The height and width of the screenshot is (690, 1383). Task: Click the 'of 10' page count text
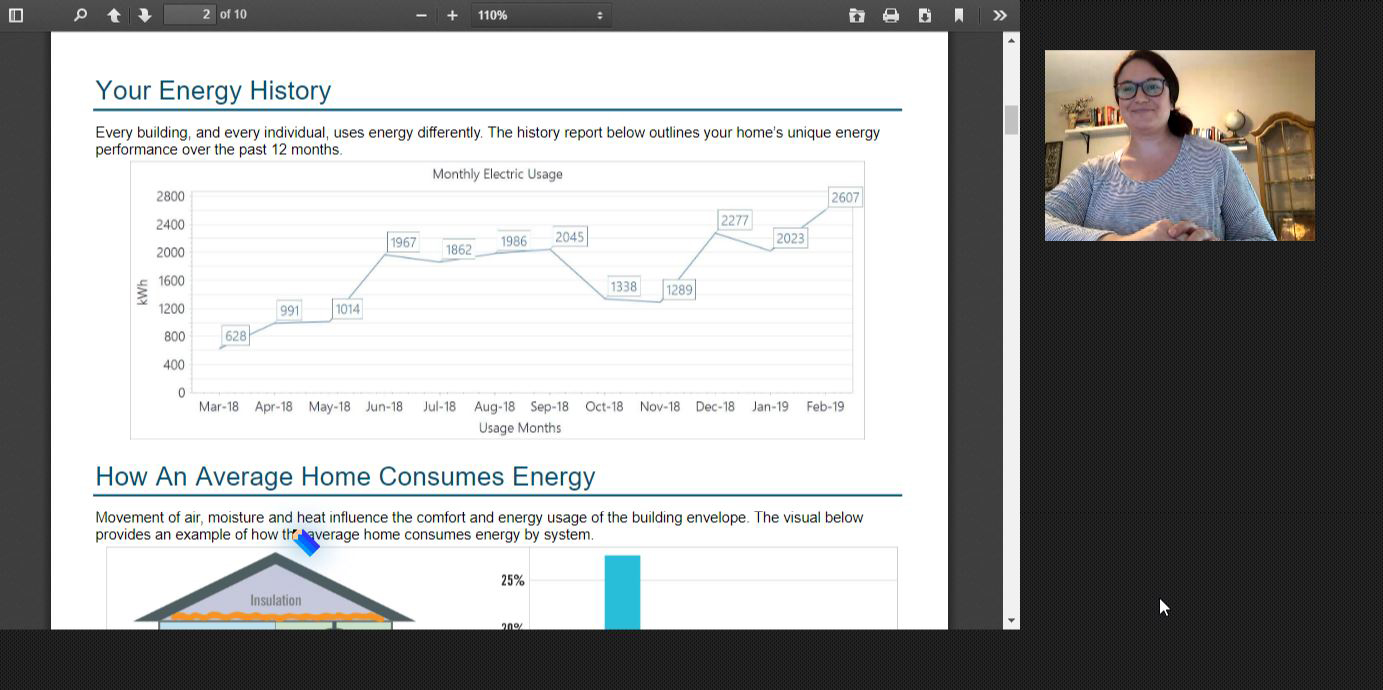233,14
